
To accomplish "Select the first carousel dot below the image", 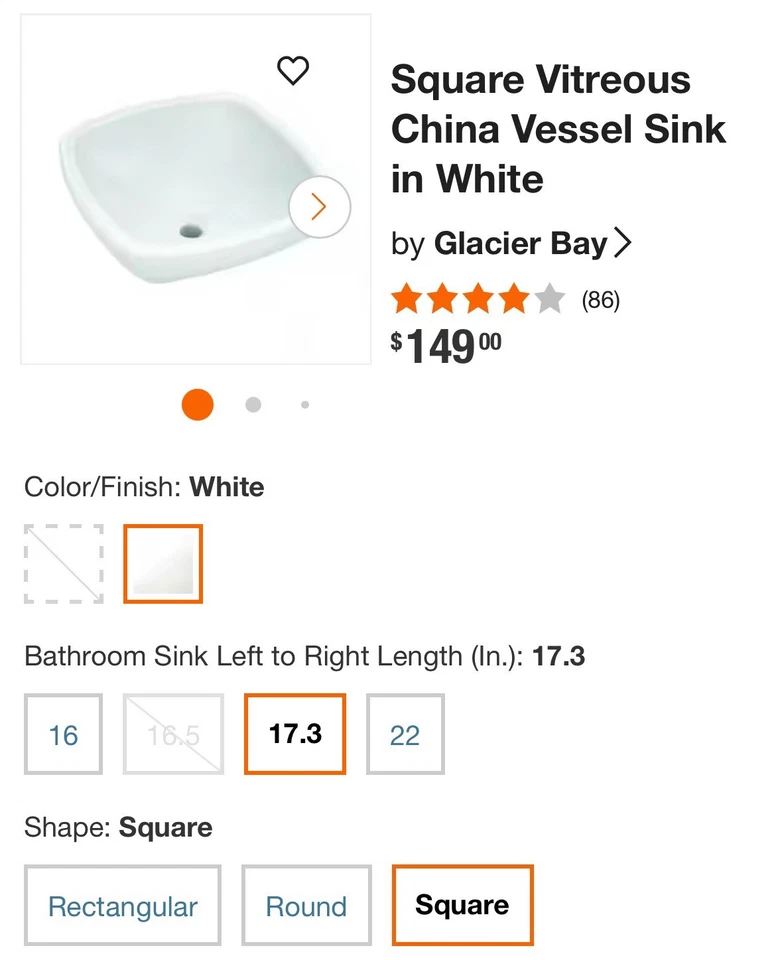I will point(197,404).
